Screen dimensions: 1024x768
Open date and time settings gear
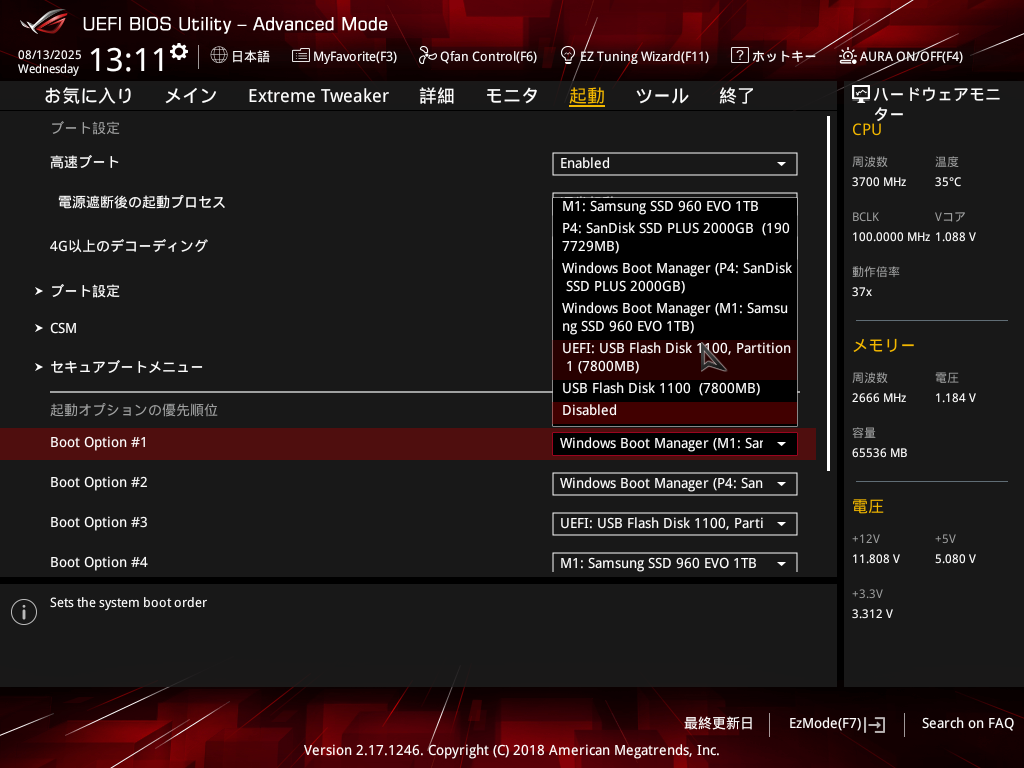[x=179, y=52]
